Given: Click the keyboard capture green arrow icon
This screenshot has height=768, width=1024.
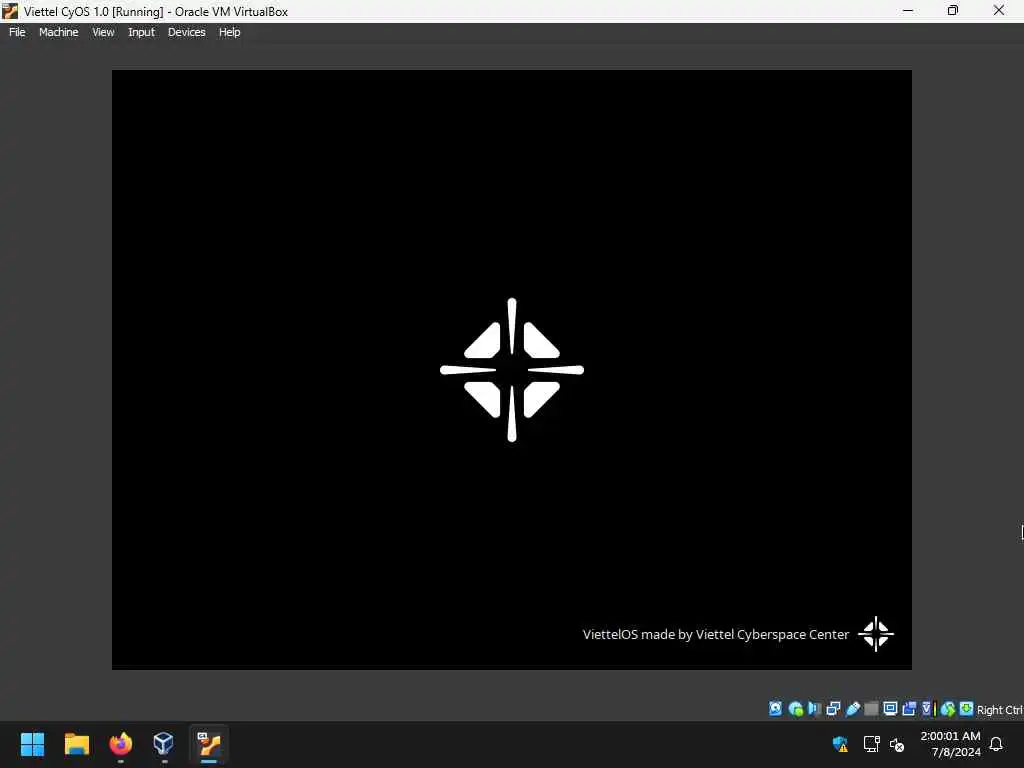Looking at the screenshot, I should pyautogui.click(x=967, y=709).
